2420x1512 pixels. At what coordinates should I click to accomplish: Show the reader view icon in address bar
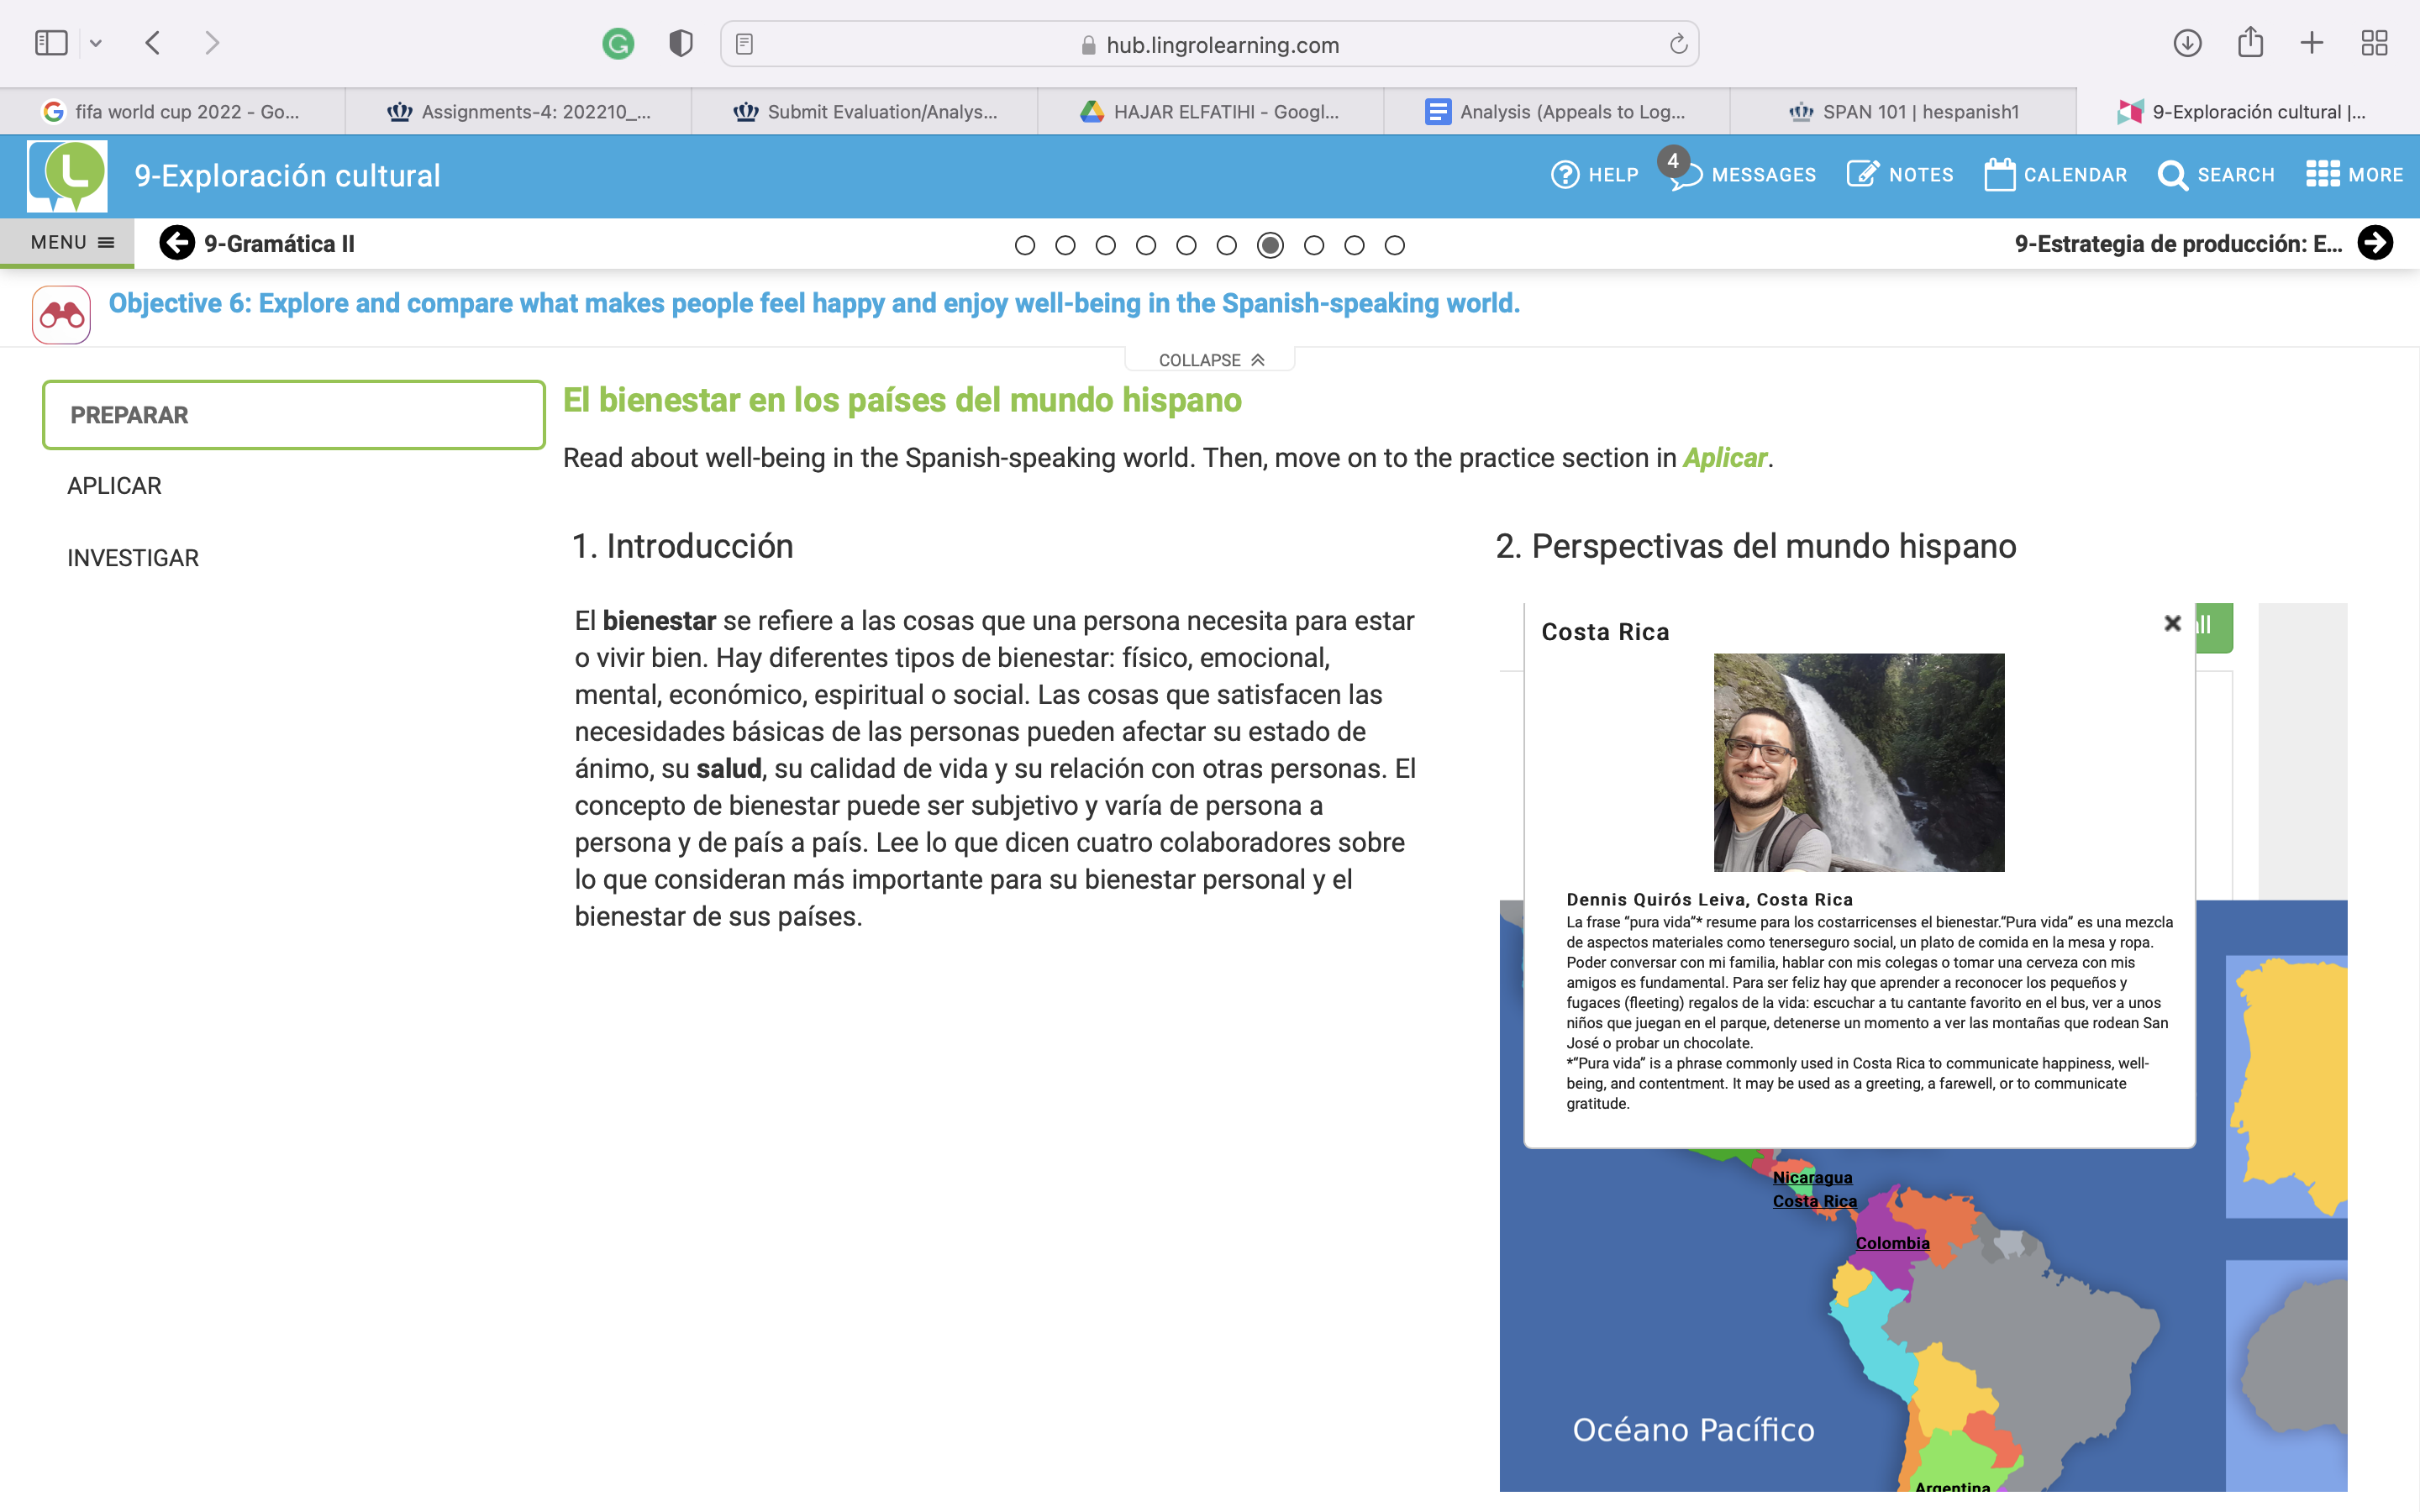[744, 44]
